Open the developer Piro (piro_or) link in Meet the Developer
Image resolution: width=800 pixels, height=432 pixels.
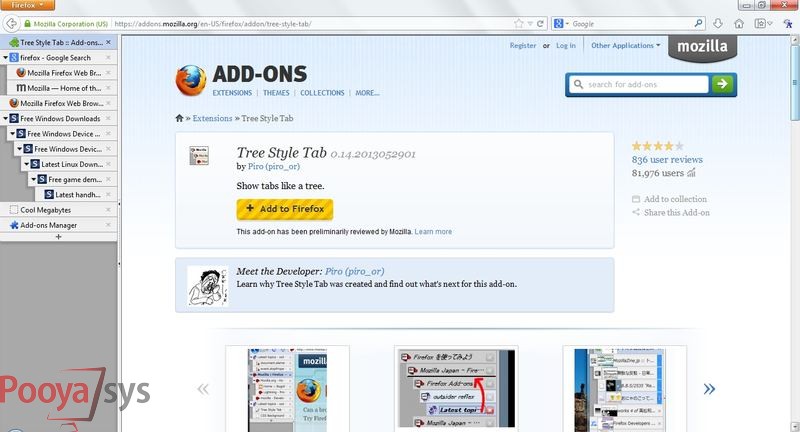[x=355, y=271]
